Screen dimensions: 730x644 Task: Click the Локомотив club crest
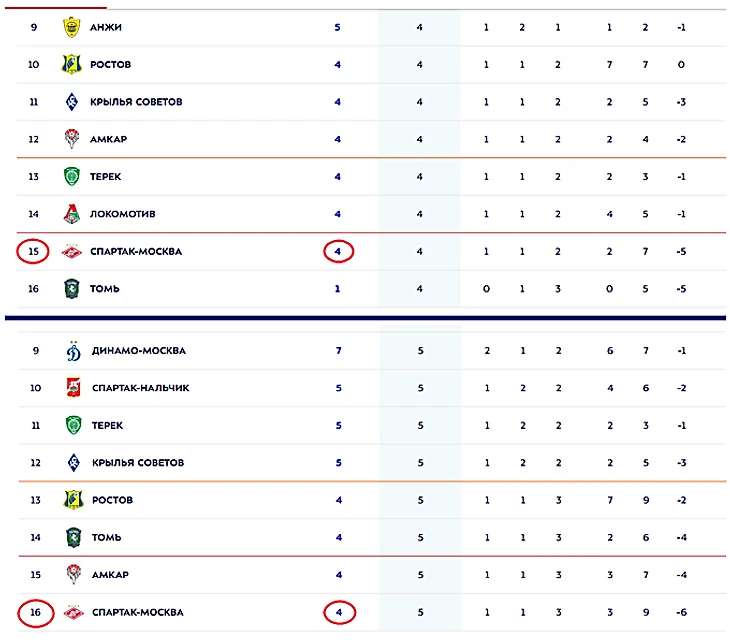pos(72,214)
